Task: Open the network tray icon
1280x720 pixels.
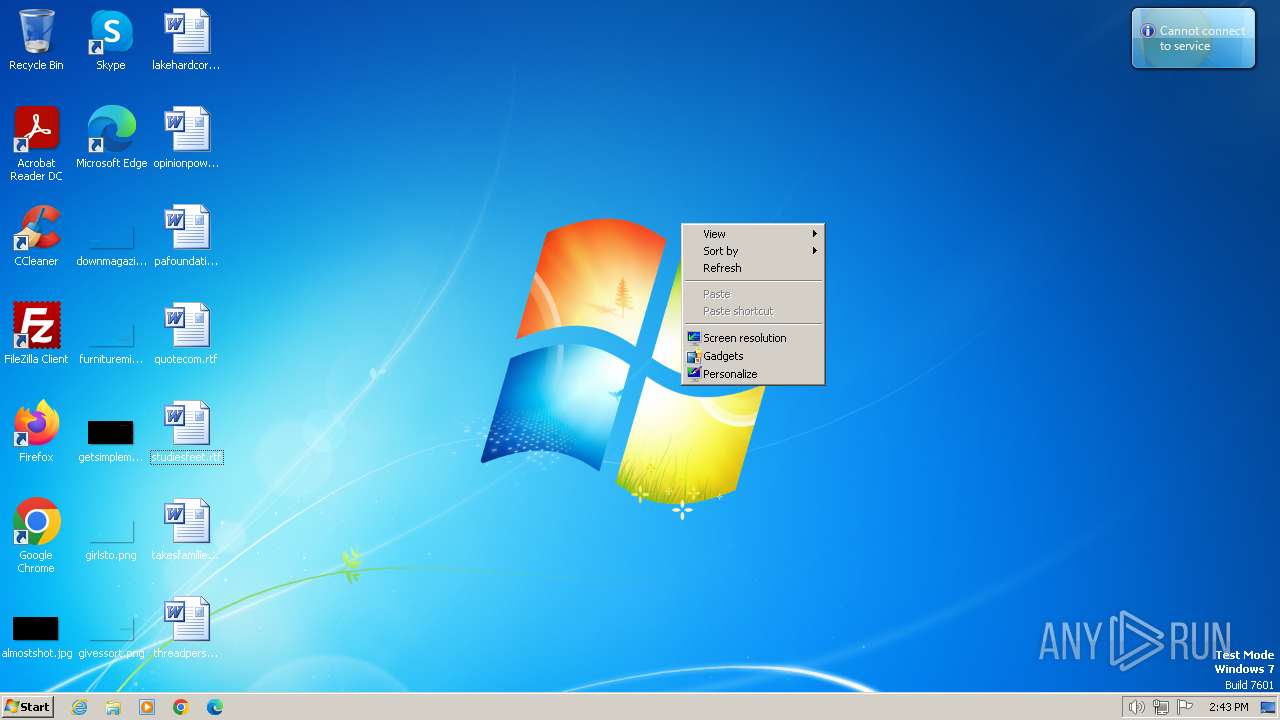Action: click(1160, 707)
